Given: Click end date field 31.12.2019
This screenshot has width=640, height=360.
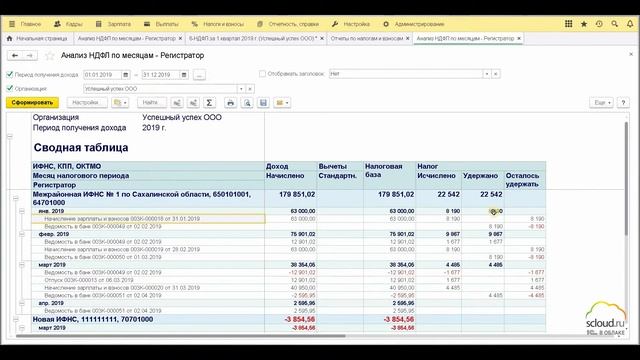Looking at the screenshot, I should (161, 75).
